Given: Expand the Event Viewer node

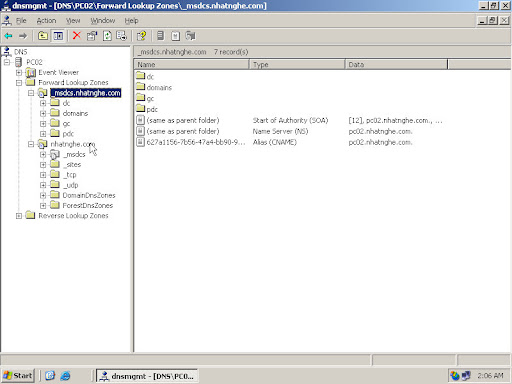Looking at the screenshot, I should [x=19, y=72].
